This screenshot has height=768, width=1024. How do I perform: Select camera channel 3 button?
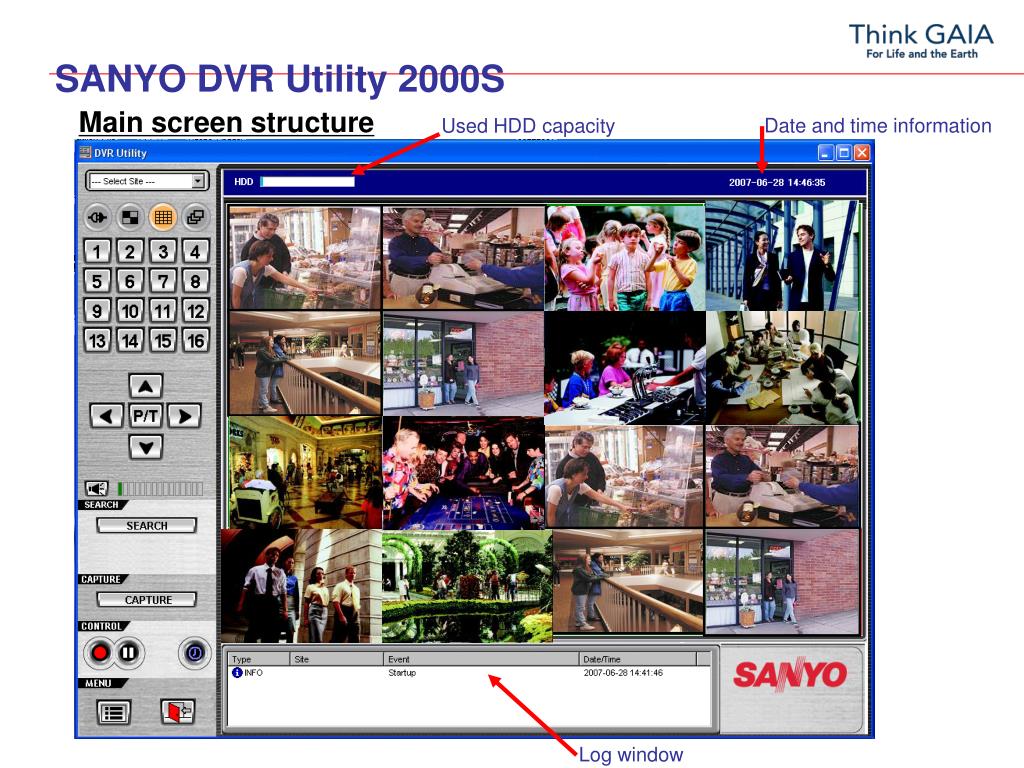pos(163,251)
